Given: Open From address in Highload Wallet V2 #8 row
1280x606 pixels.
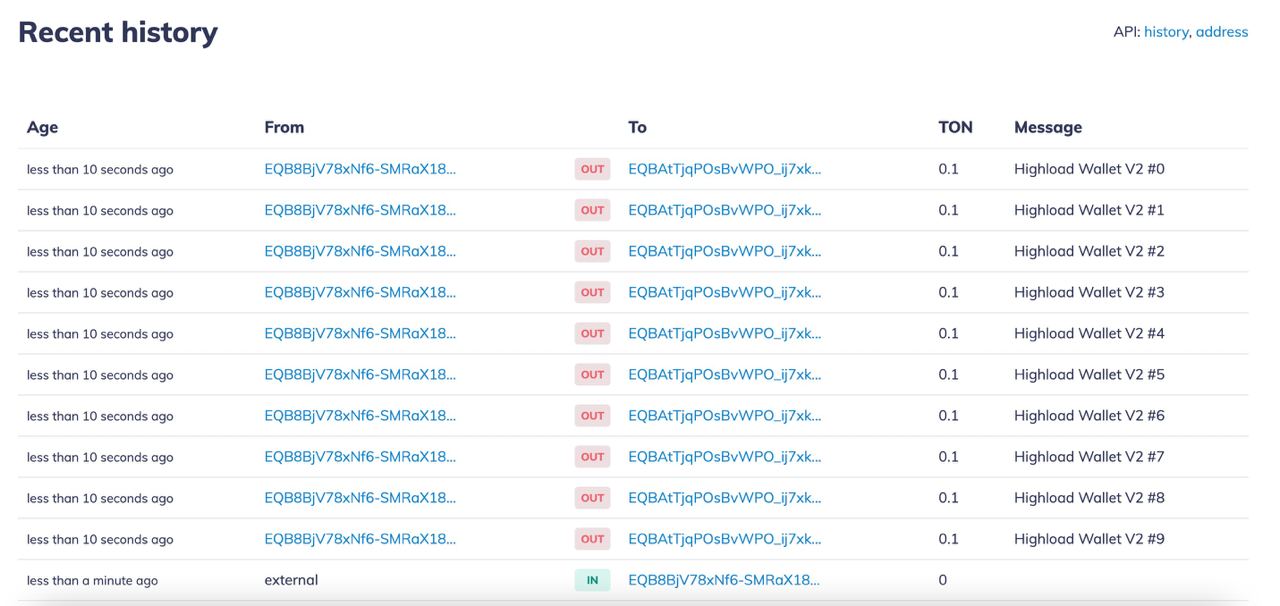Looking at the screenshot, I should coord(360,497).
